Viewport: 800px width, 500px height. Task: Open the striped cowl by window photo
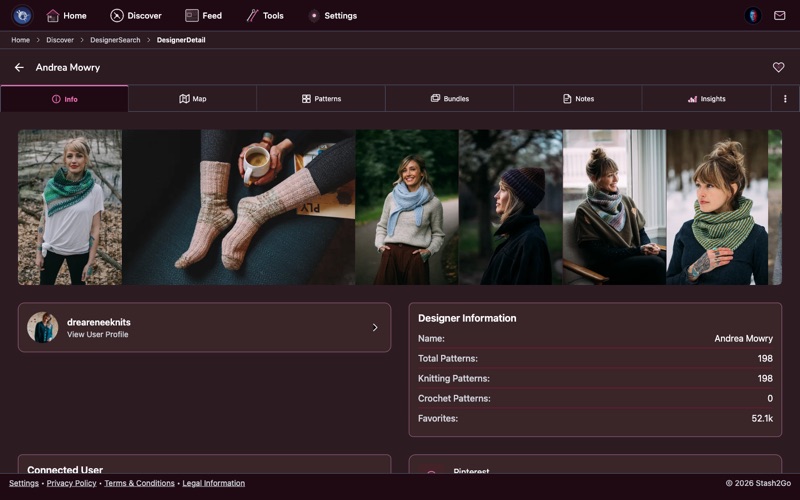tap(614, 207)
